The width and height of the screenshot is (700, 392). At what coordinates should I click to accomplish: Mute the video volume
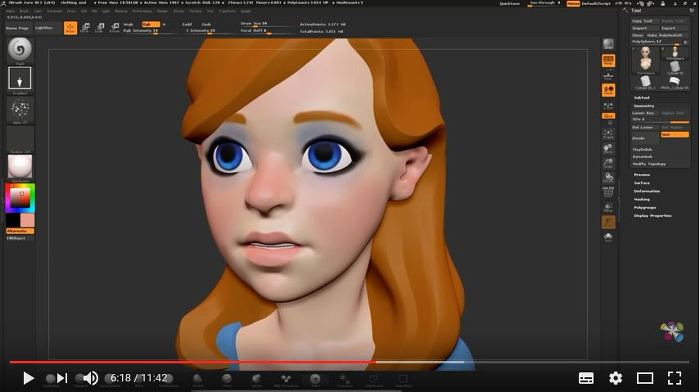point(91,378)
